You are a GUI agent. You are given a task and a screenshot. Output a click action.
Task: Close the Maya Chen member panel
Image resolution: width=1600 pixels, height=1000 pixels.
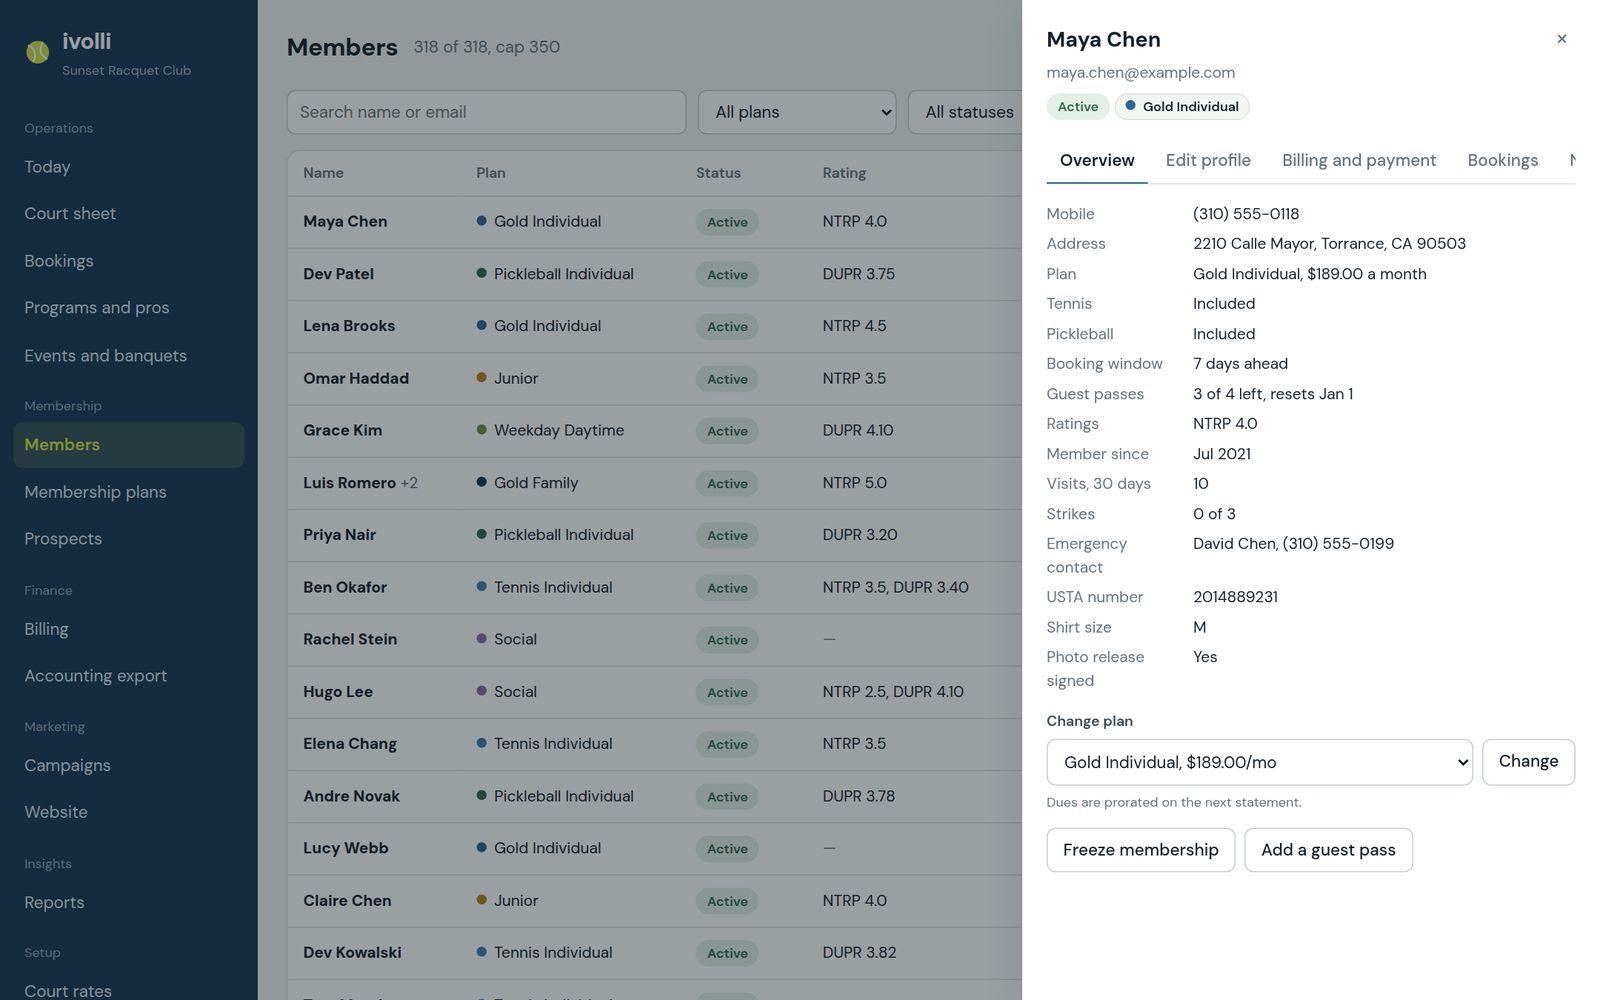point(1561,39)
